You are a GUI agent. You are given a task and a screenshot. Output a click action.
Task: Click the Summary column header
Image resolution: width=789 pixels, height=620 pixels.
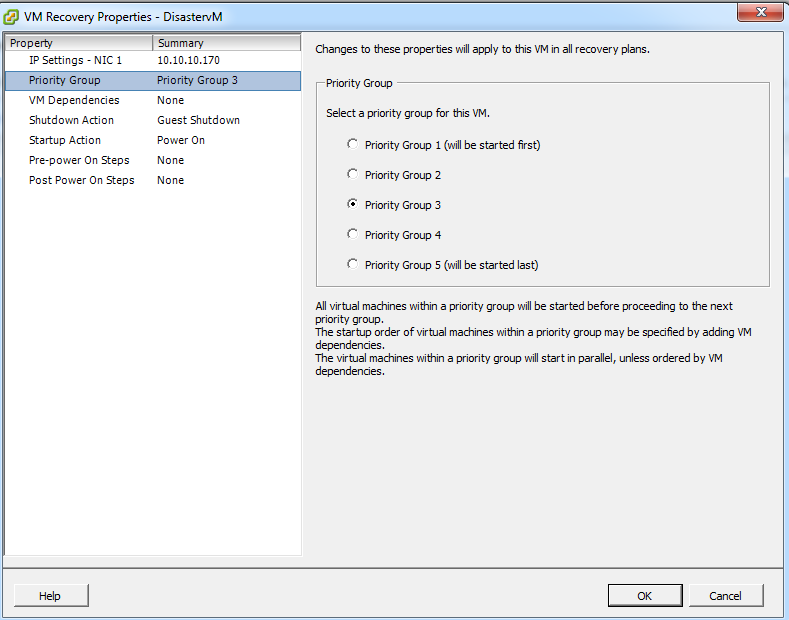226,43
